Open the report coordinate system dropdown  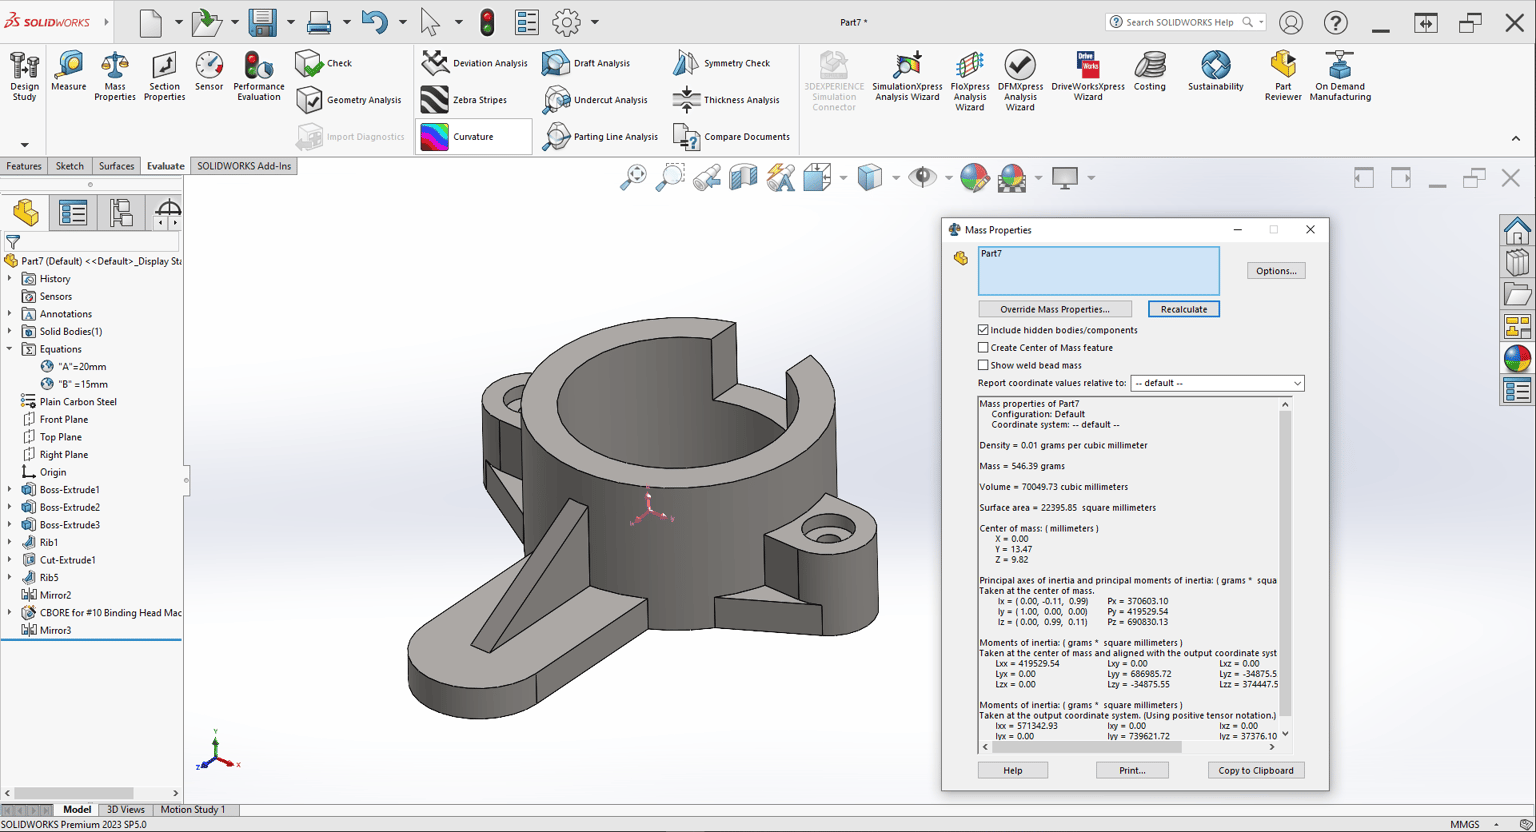(x=1217, y=383)
